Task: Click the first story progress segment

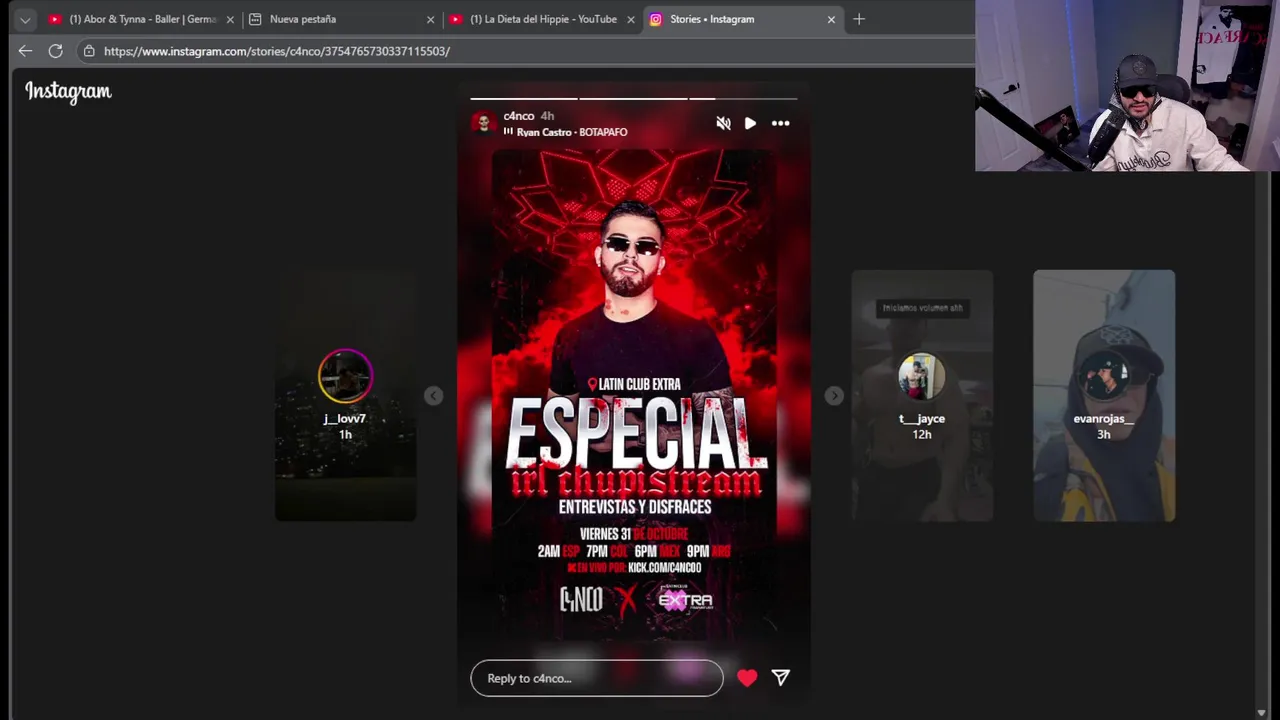Action: (524, 99)
